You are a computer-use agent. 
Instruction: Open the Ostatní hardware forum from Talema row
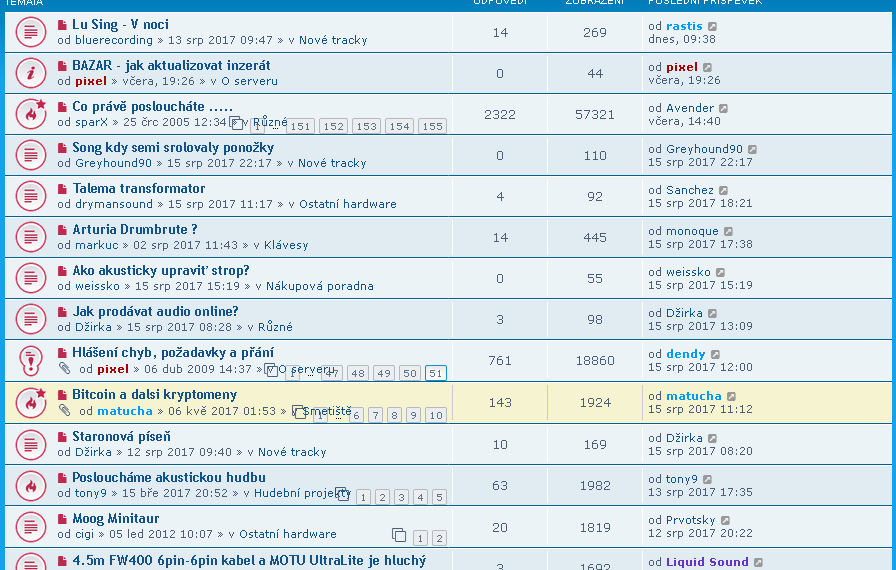(347, 204)
